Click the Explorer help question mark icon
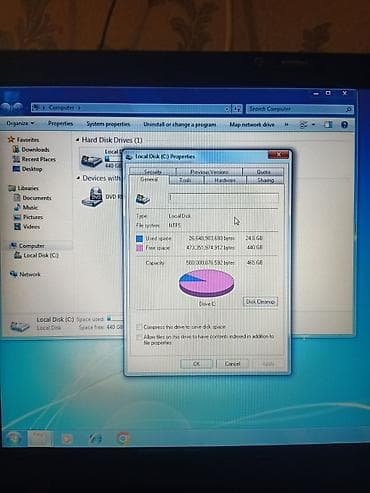The height and width of the screenshot is (493, 370). click(x=345, y=125)
